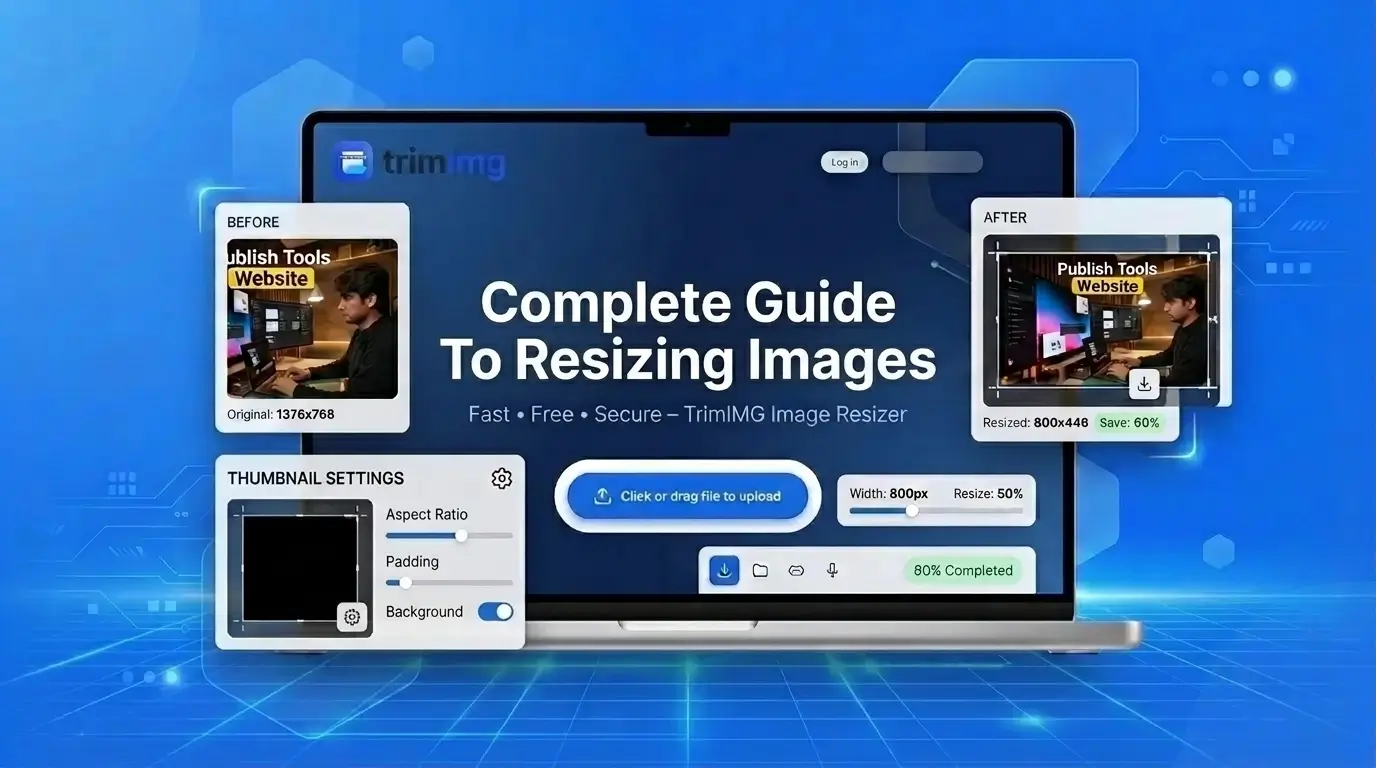Click the 'BEFORE' panel label
The height and width of the screenshot is (768, 1376).
pyautogui.click(x=253, y=222)
